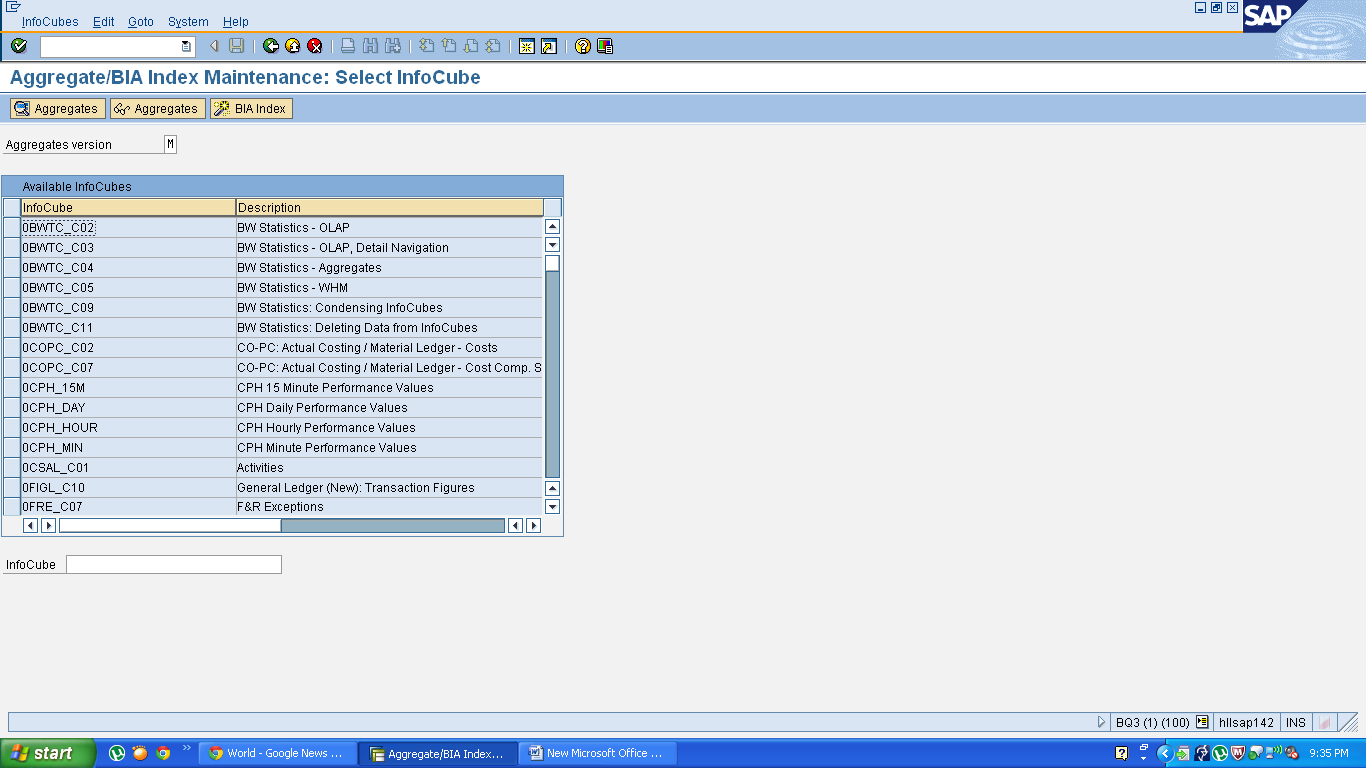Click the Create New Session icon
The width and height of the screenshot is (1366, 768).
[x=527, y=46]
